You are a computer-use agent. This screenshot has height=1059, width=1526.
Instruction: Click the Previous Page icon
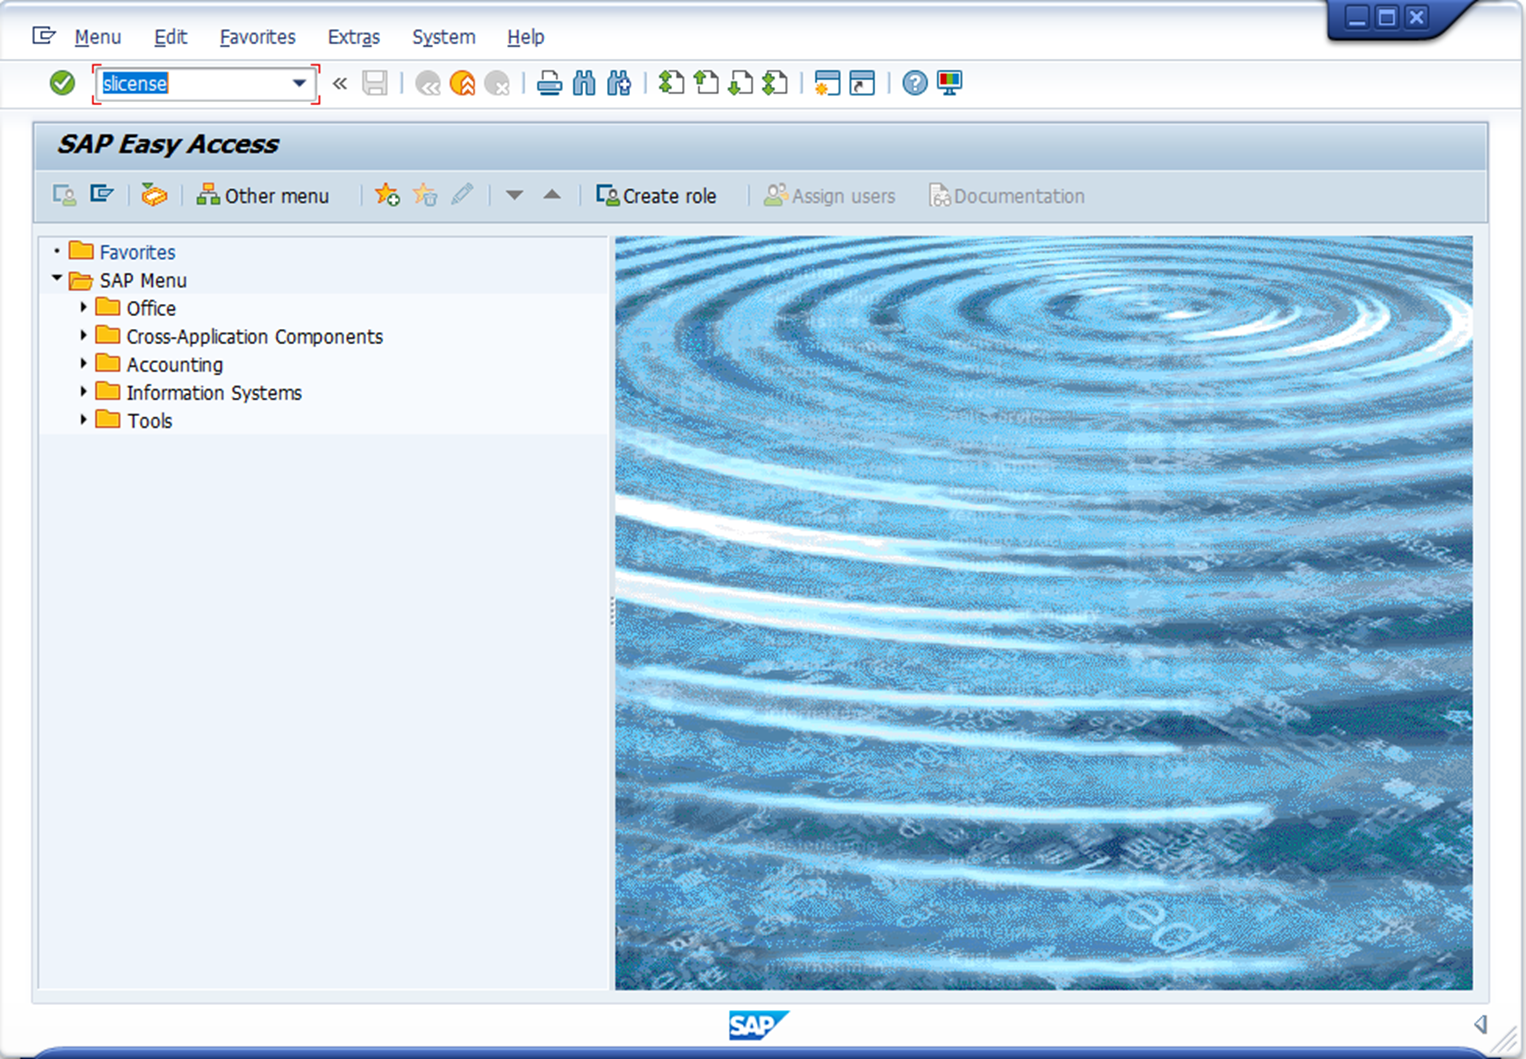[x=706, y=83]
